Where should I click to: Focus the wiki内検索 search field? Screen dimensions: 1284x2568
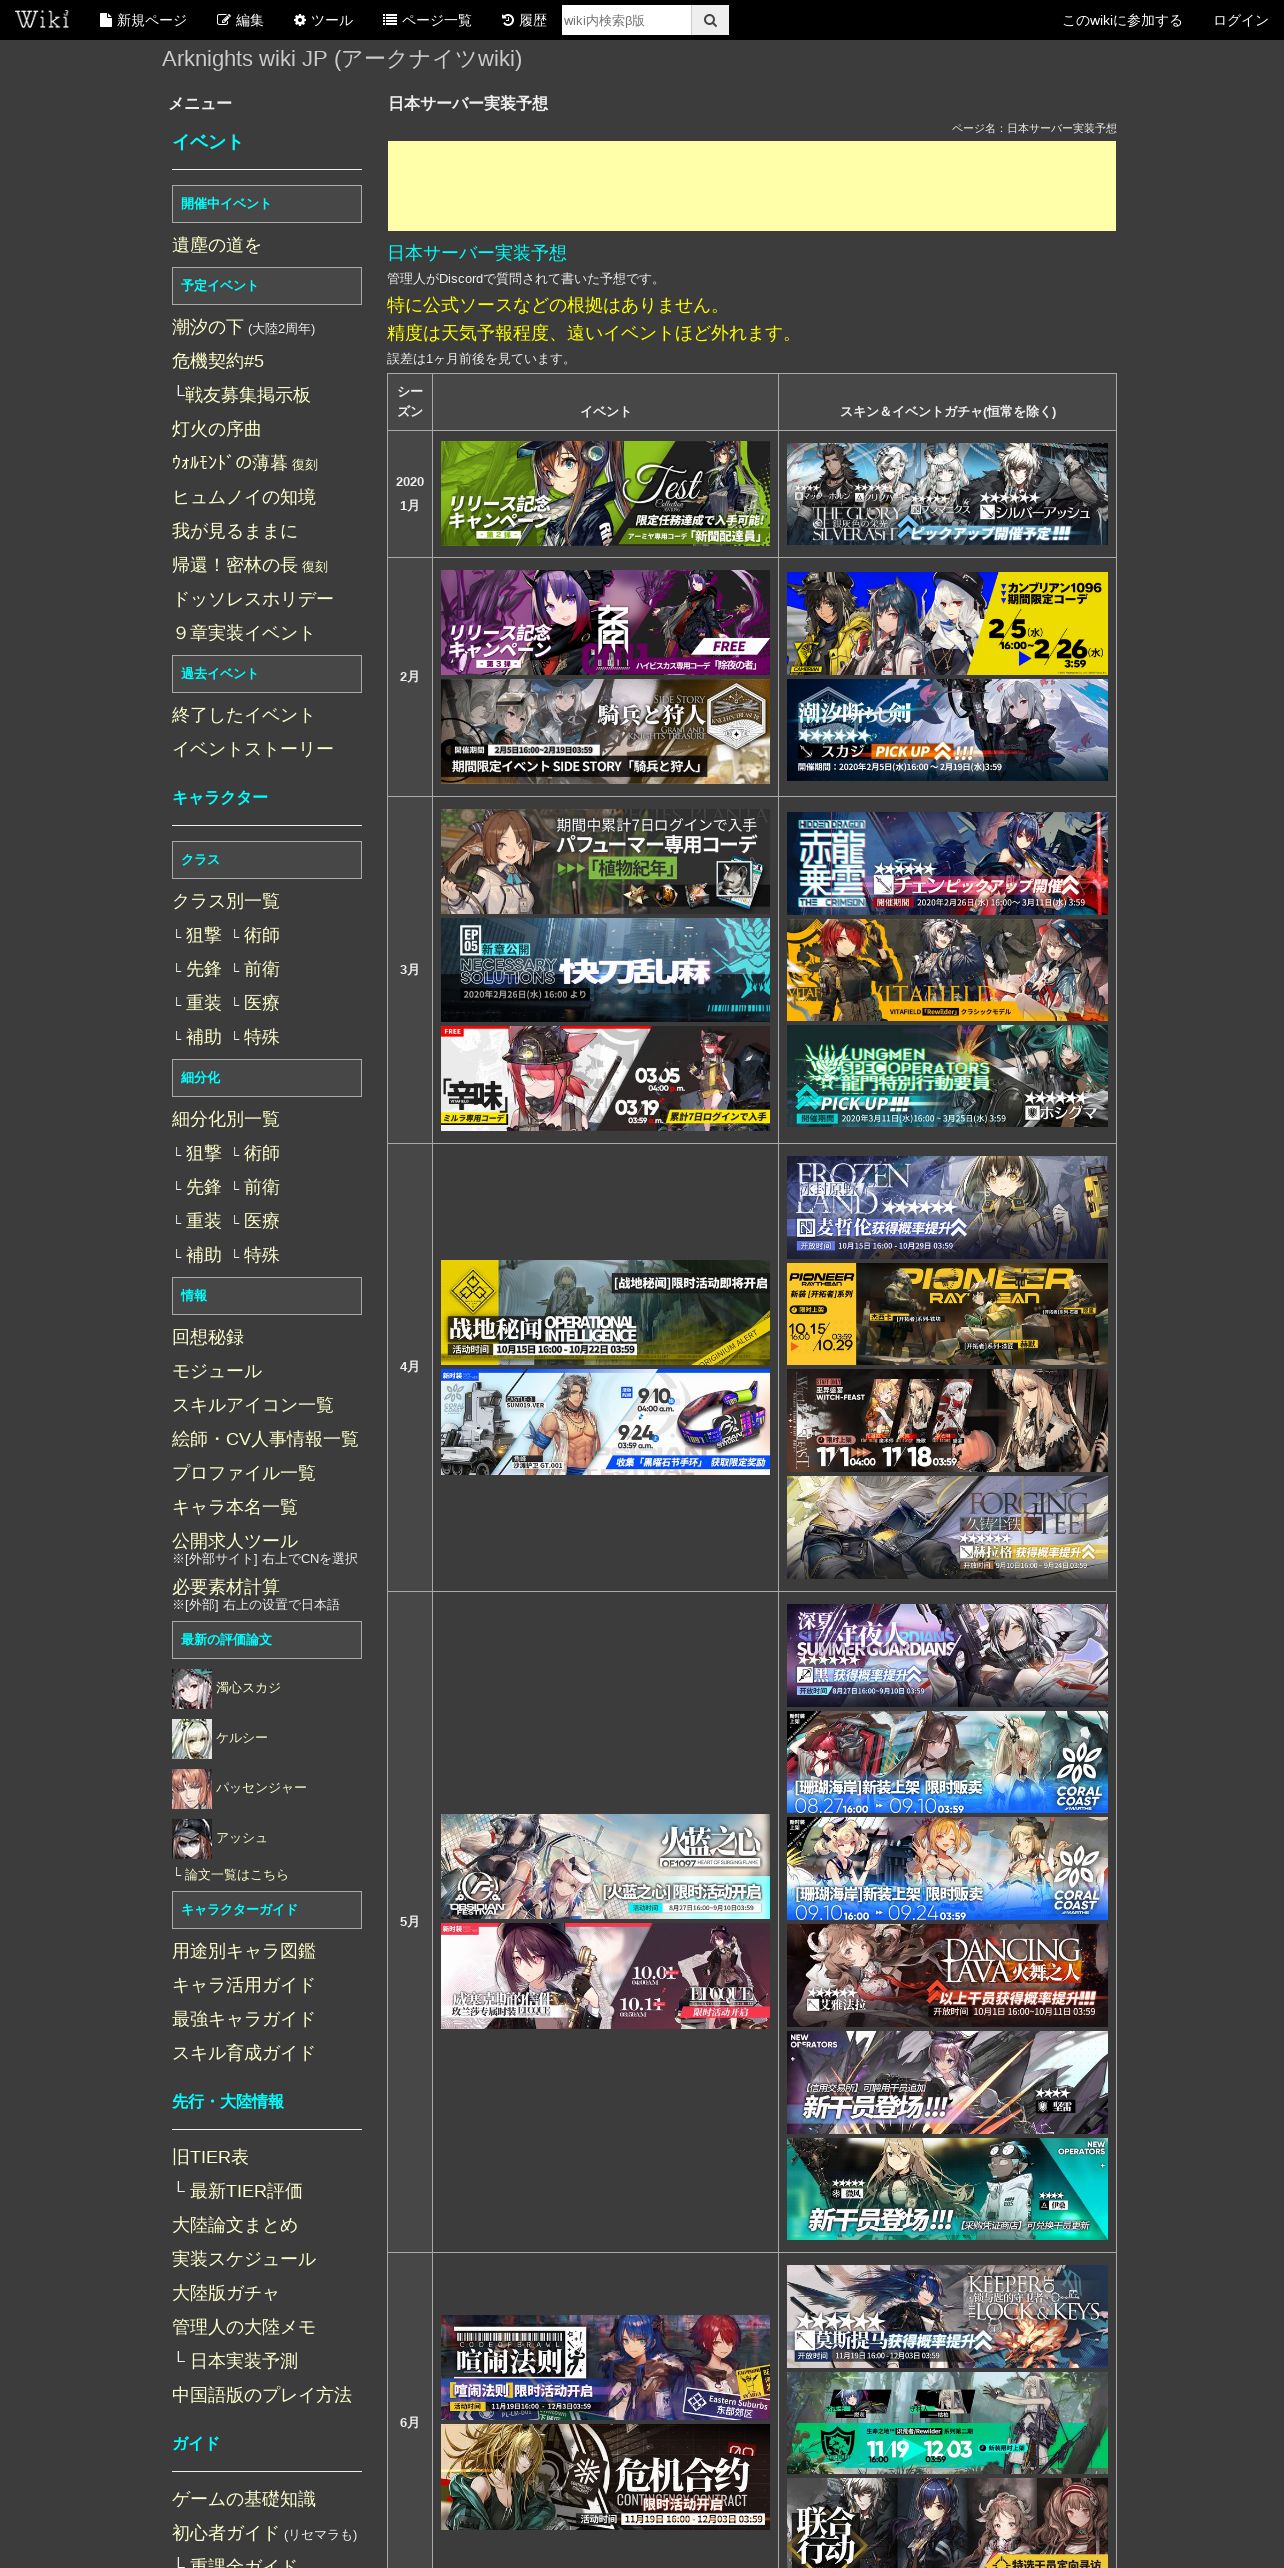tap(626, 20)
